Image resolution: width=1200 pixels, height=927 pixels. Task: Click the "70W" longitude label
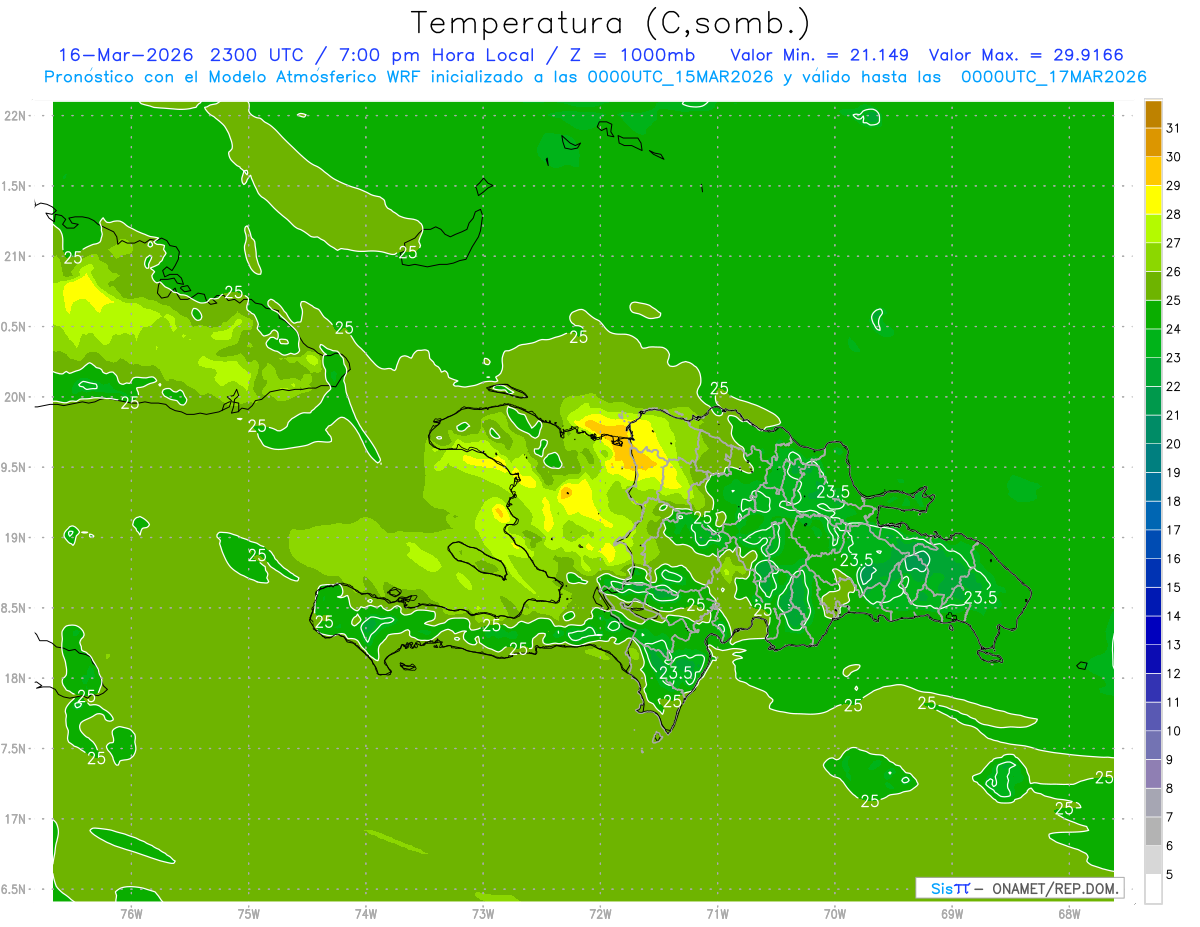click(x=835, y=913)
